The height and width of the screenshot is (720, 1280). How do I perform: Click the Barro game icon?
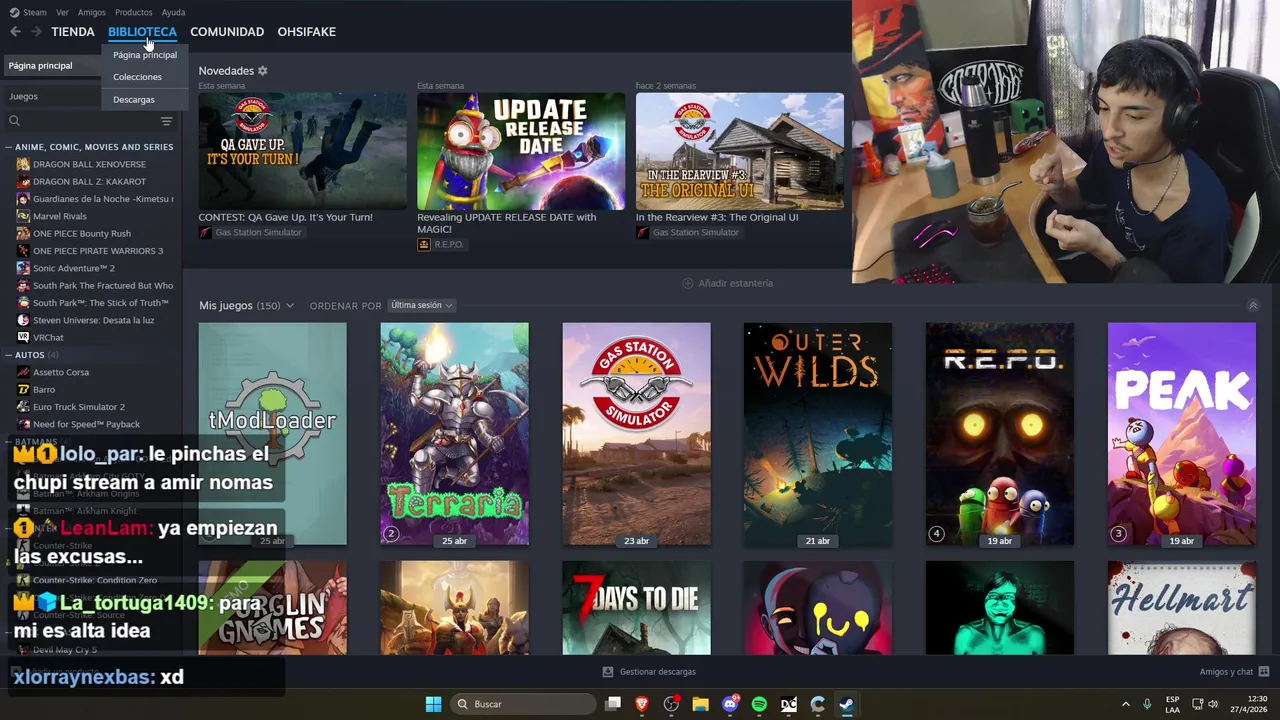click(23, 390)
